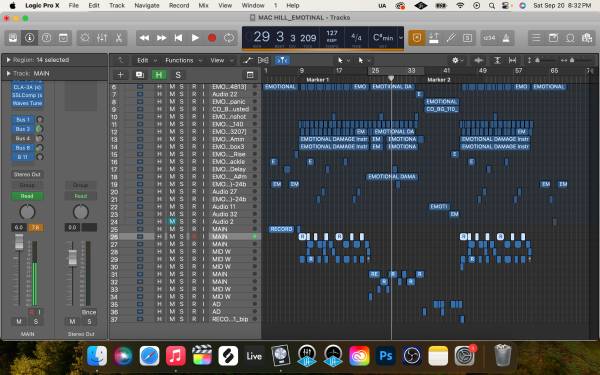Open the Waves Tune plug-in slot
This screenshot has height=375, width=600.
click(x=27, y=103)
